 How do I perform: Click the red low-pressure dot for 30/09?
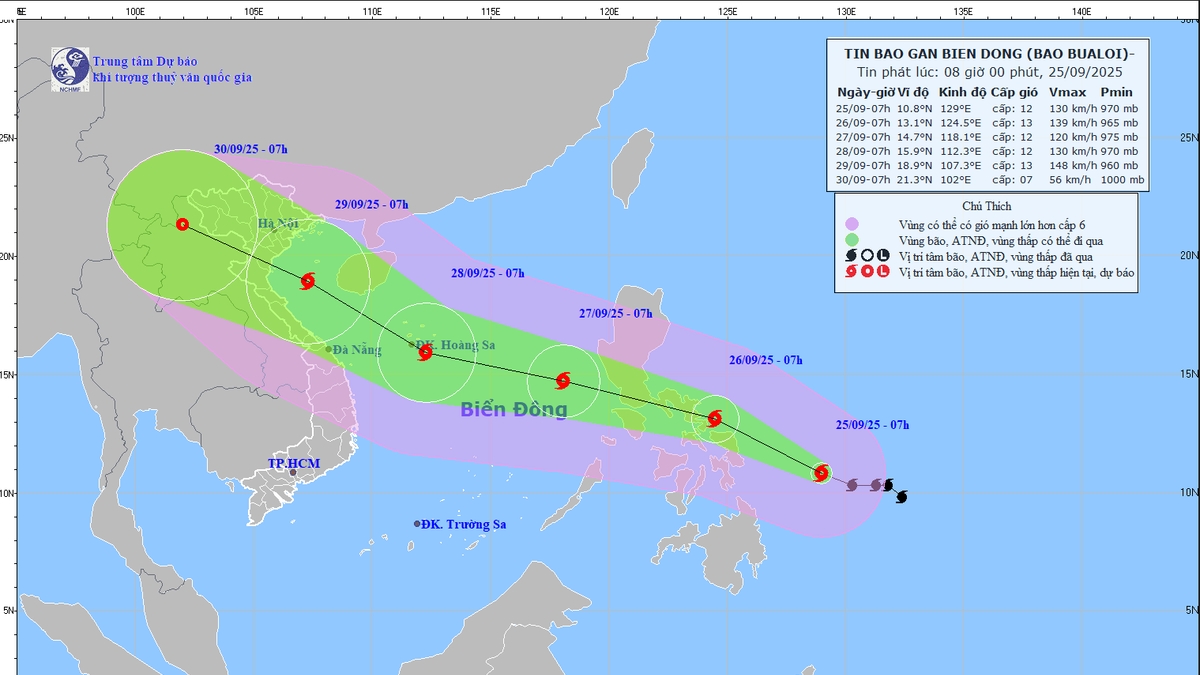[x=182, y=224]
